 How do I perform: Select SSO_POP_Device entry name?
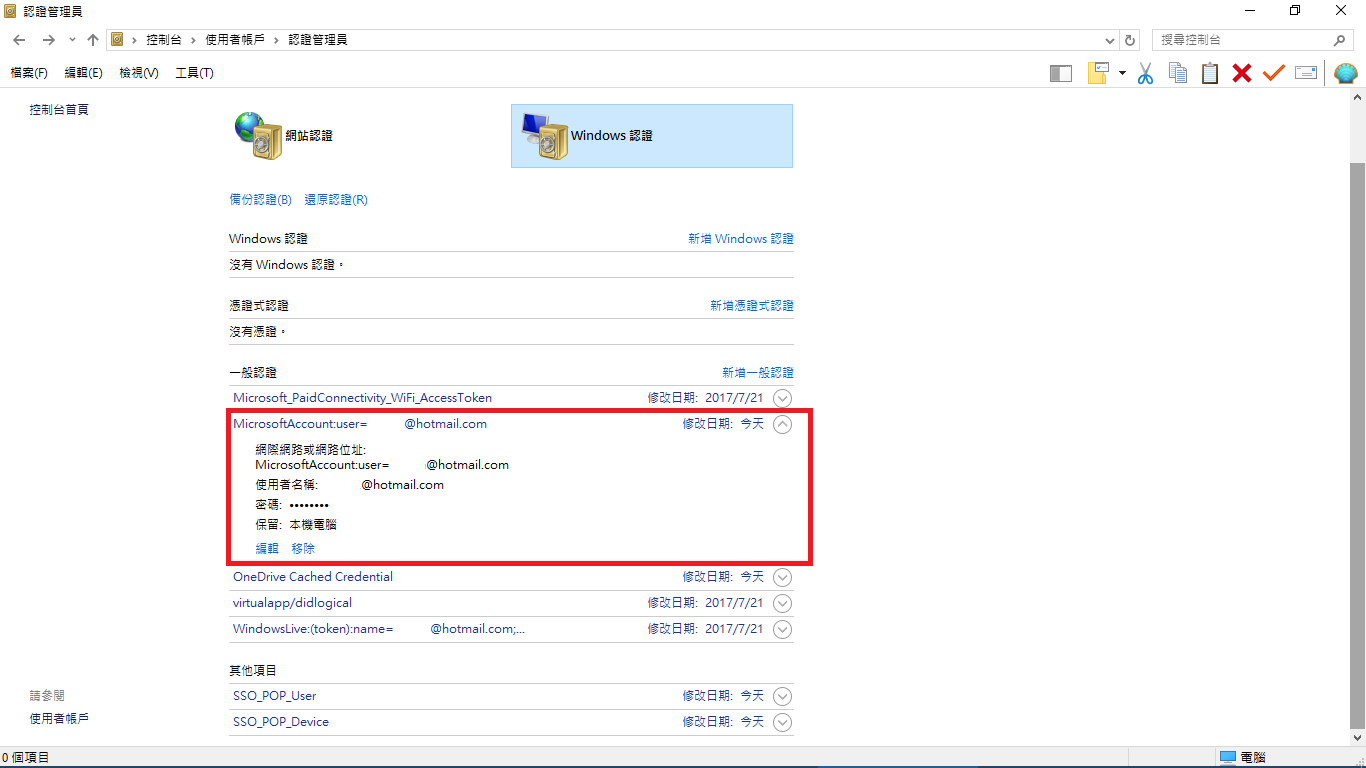click(281, 722)
